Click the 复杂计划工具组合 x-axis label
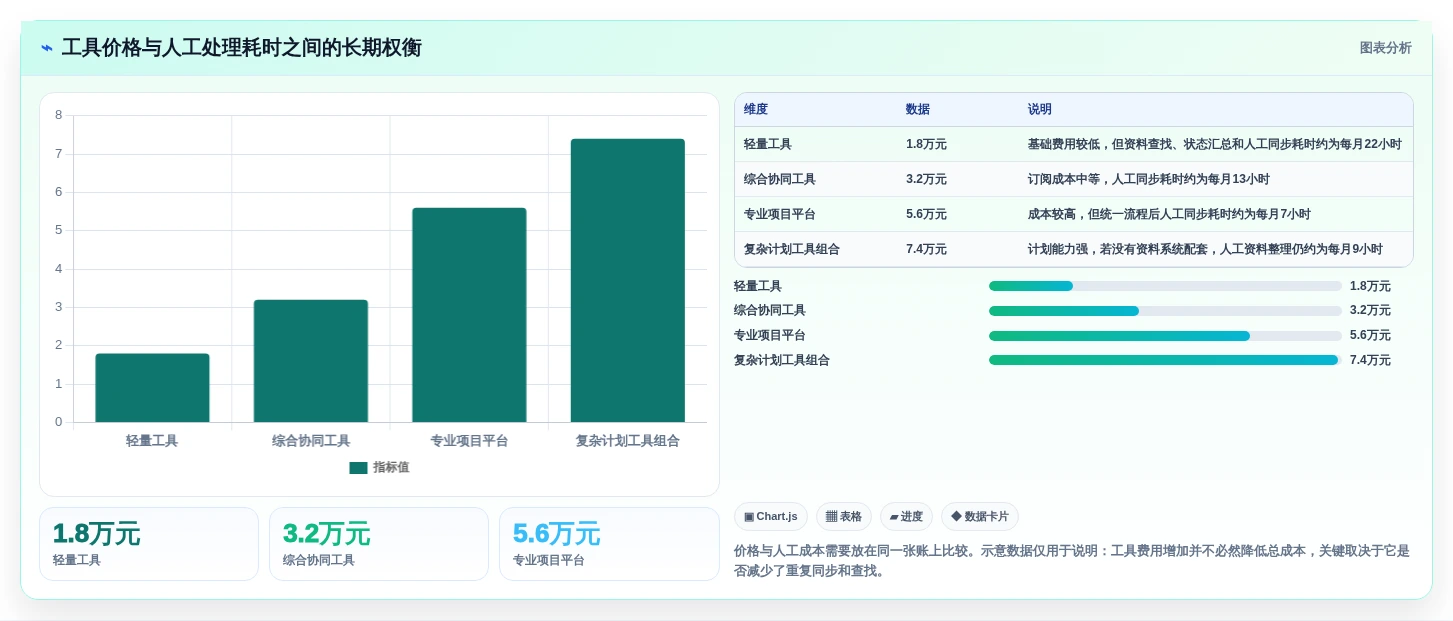The image size is (1453, 621). tap(628, 441)
